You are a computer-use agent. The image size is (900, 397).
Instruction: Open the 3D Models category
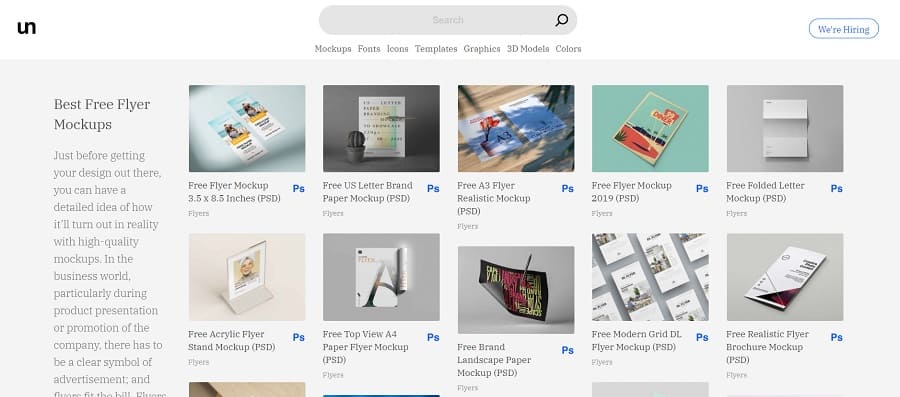pos(528,49)
